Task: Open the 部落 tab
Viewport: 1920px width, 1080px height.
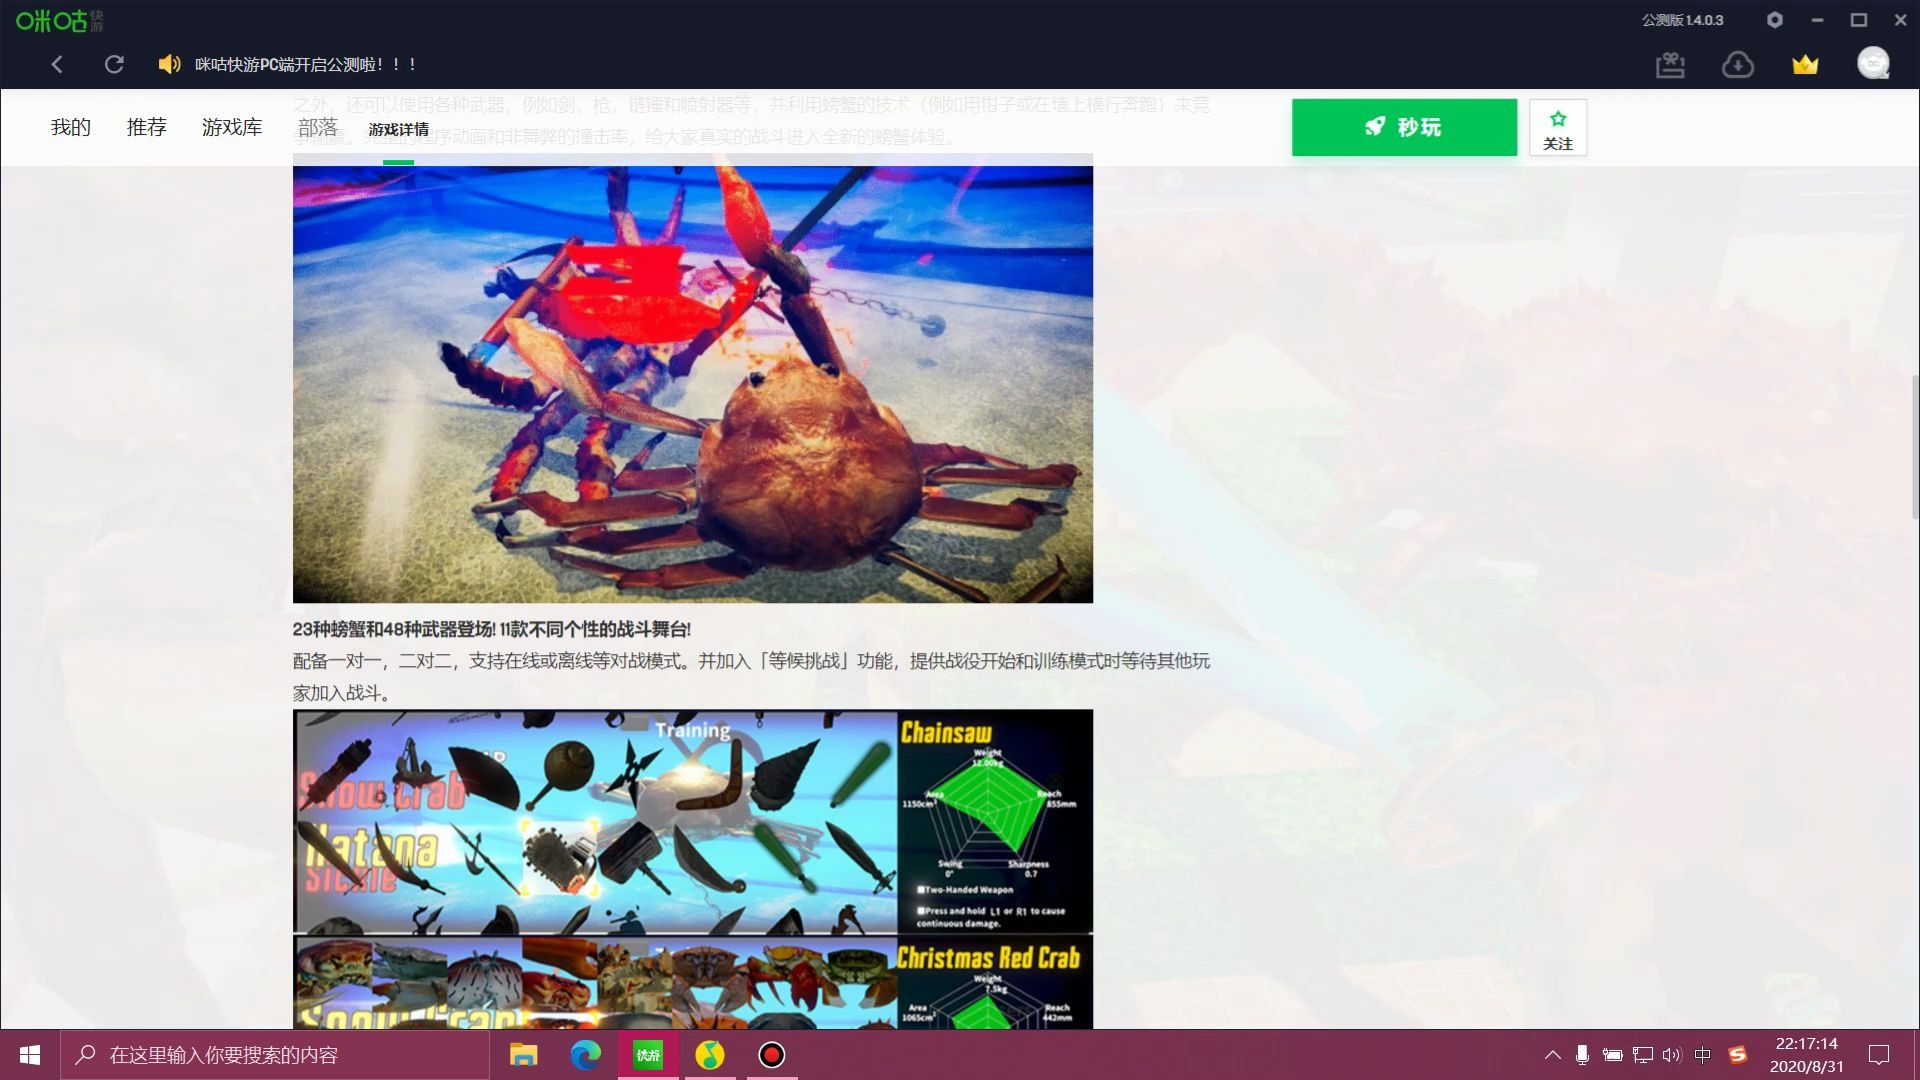Action: point(318,128)
